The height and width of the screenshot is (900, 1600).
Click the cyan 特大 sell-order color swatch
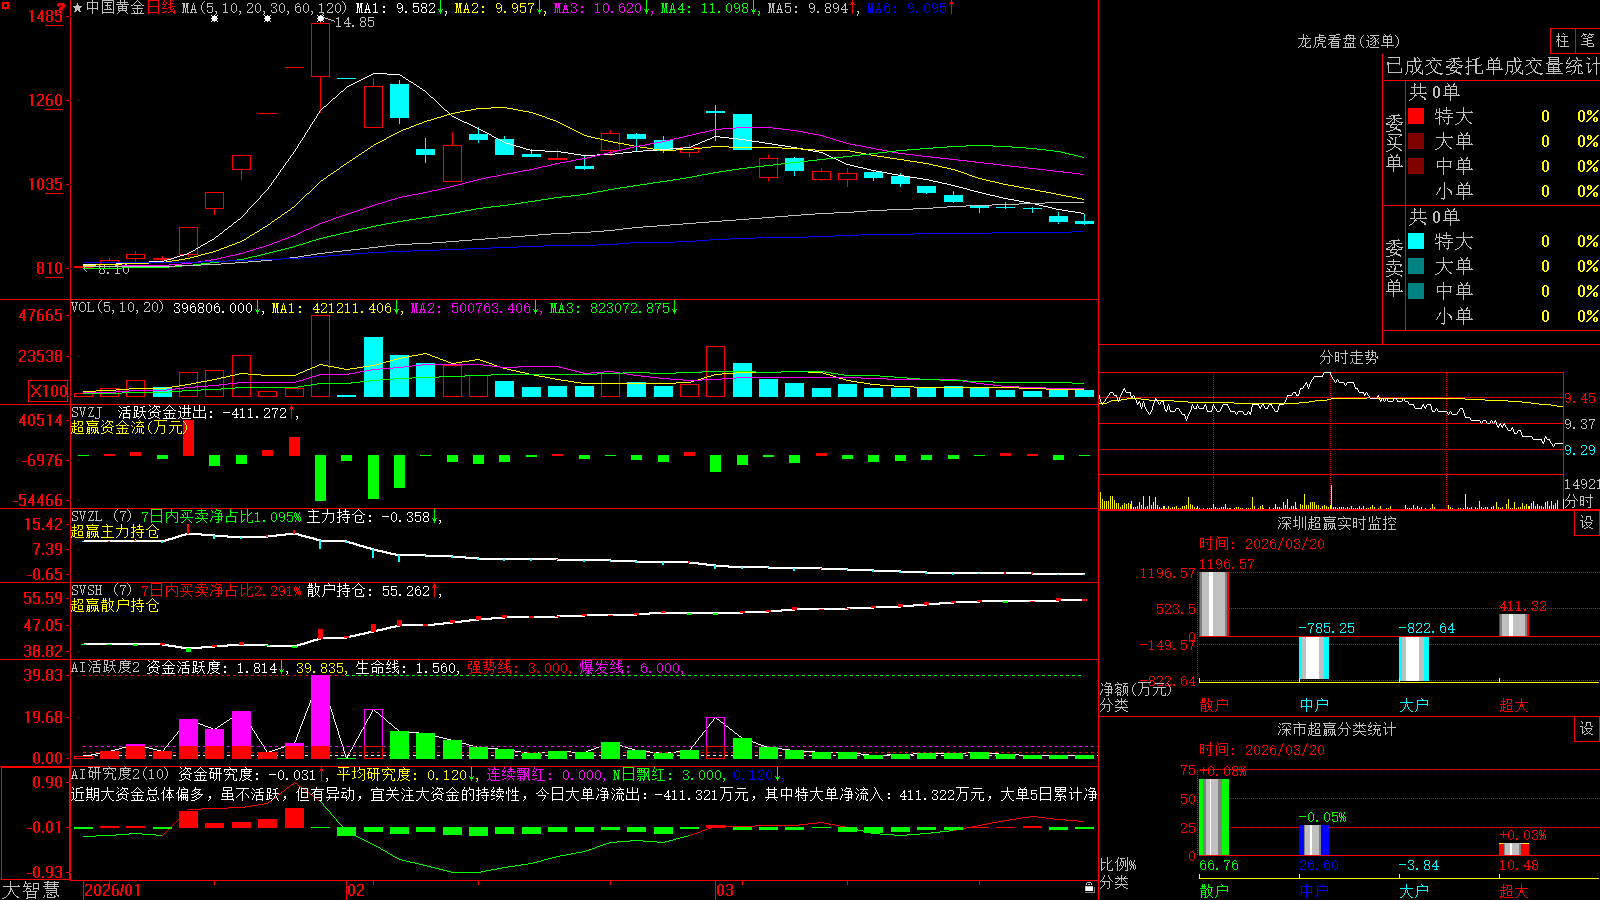tap(1416, 241)
